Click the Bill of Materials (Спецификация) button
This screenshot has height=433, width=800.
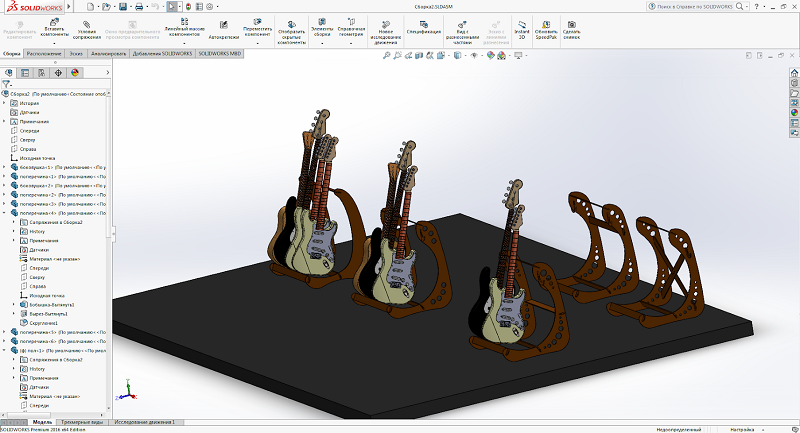[x=424, y=28]
